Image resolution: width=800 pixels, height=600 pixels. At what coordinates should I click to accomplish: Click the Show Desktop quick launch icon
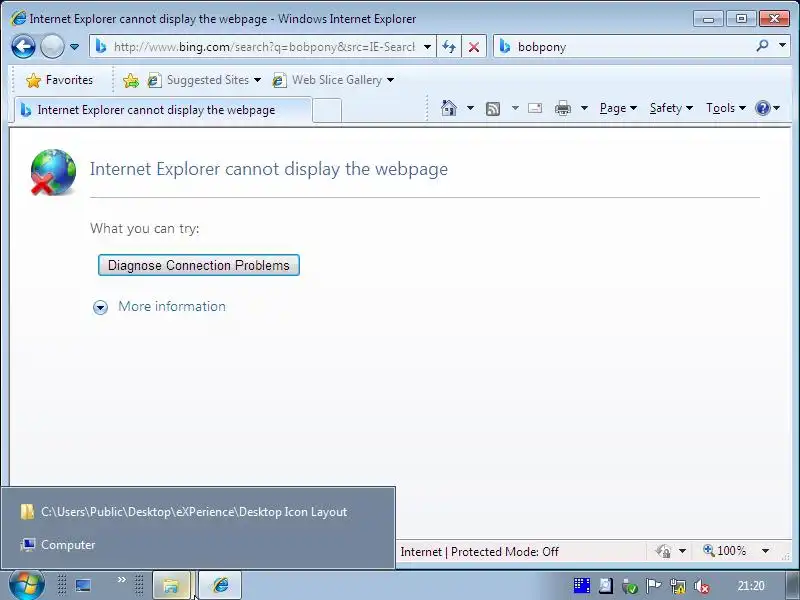coord(83,586)
